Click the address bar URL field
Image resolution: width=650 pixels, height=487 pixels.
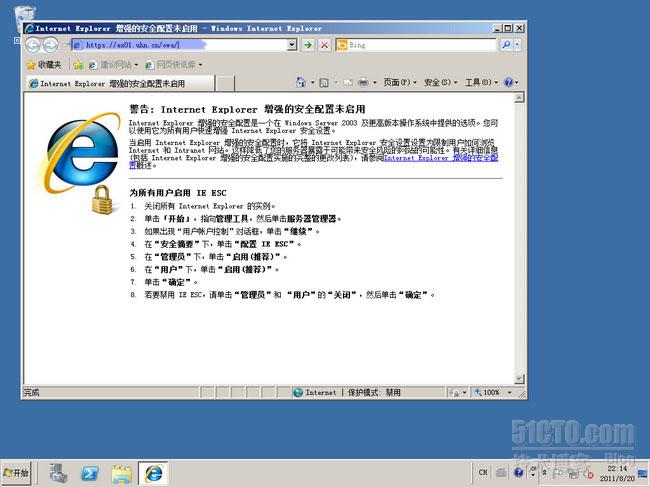179,45
